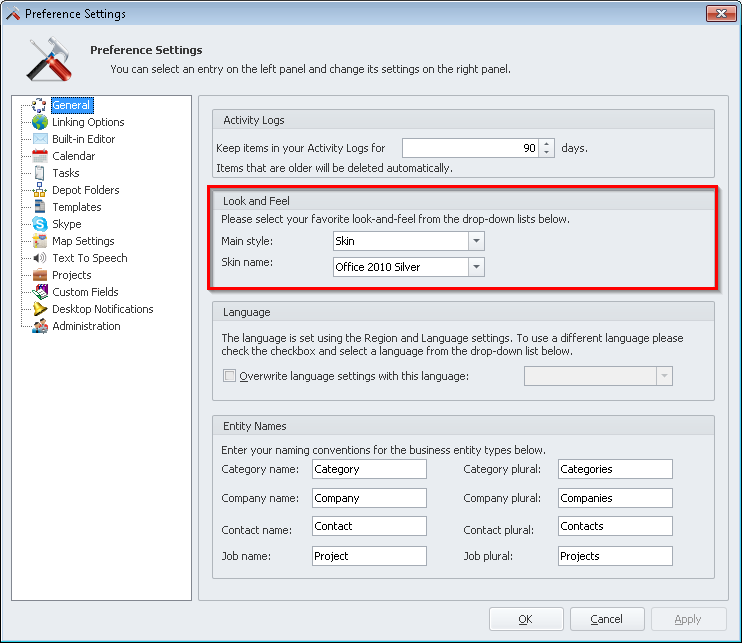This screenshot has width=742, height=643.
Task: Enable overwrite language settings checkbox
Action: (230, 376)
